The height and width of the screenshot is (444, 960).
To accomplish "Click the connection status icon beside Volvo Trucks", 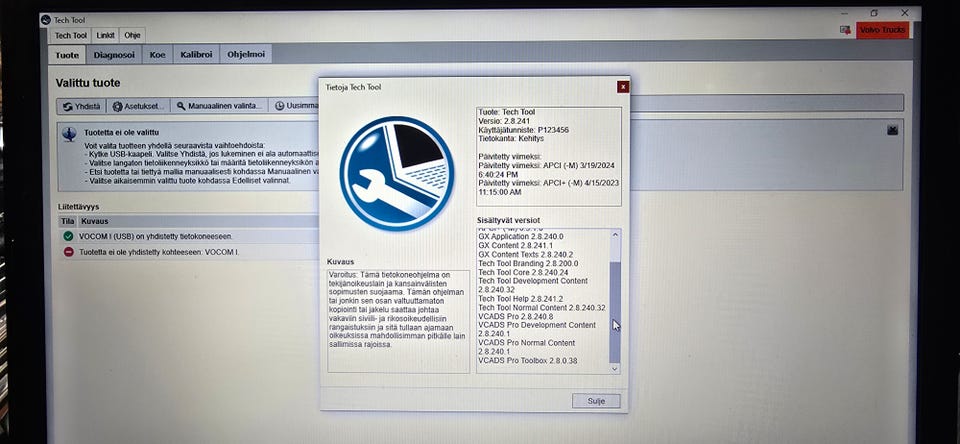I will click(845, 29).
